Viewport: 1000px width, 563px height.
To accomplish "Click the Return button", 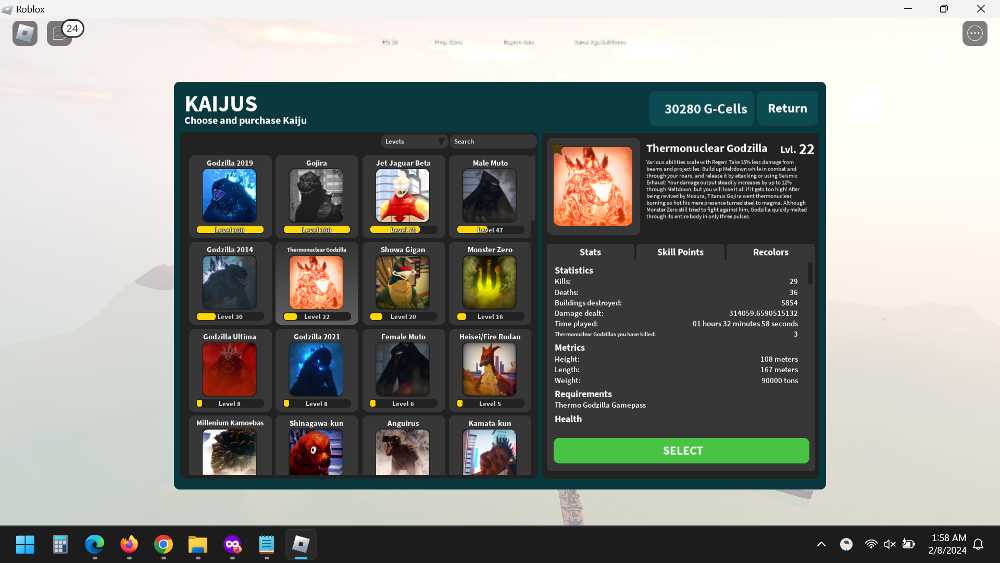I will coord(787,109).
